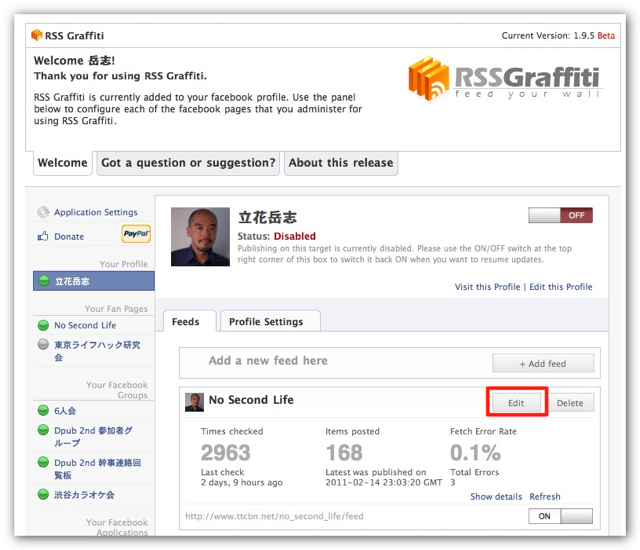Select No Second Life fan page in sidebar

tap(85, 325)
